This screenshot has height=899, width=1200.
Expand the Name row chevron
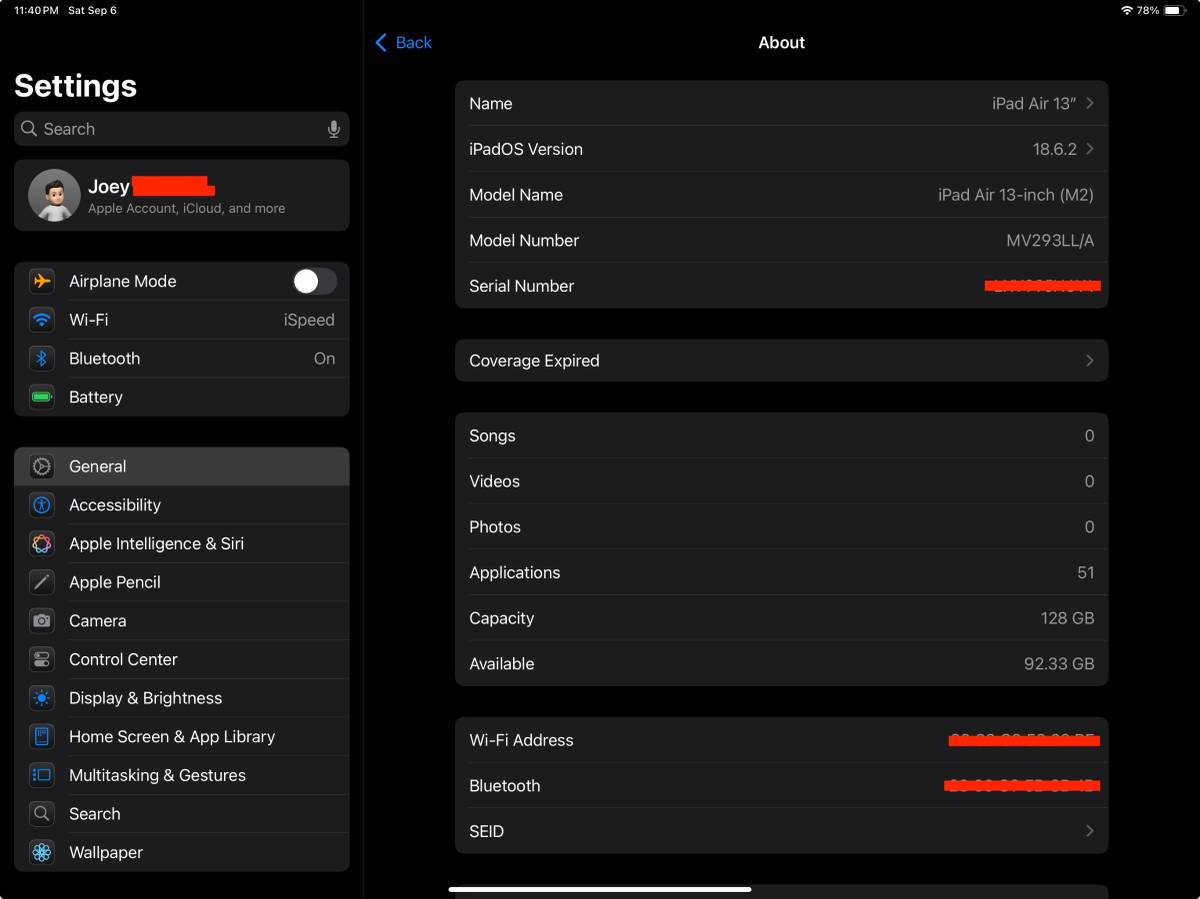[x=1089, y=104]
